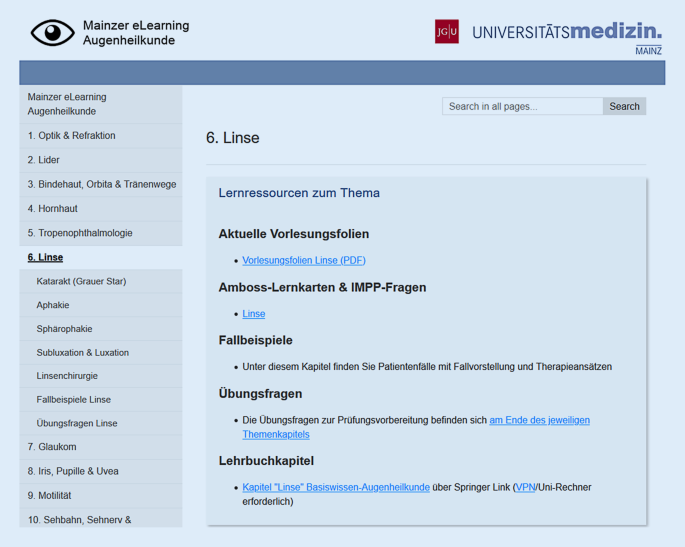Open '10. Sehbahn, Sehnerv &' chapter
Image resolution: width=685 pixels, height=547 pixels.
(101, 518)
